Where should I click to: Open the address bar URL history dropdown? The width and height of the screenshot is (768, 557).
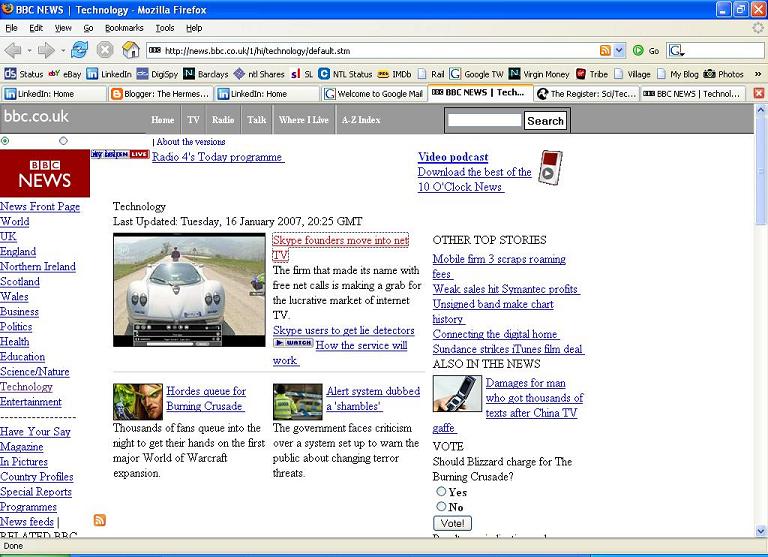coord(619,50)
